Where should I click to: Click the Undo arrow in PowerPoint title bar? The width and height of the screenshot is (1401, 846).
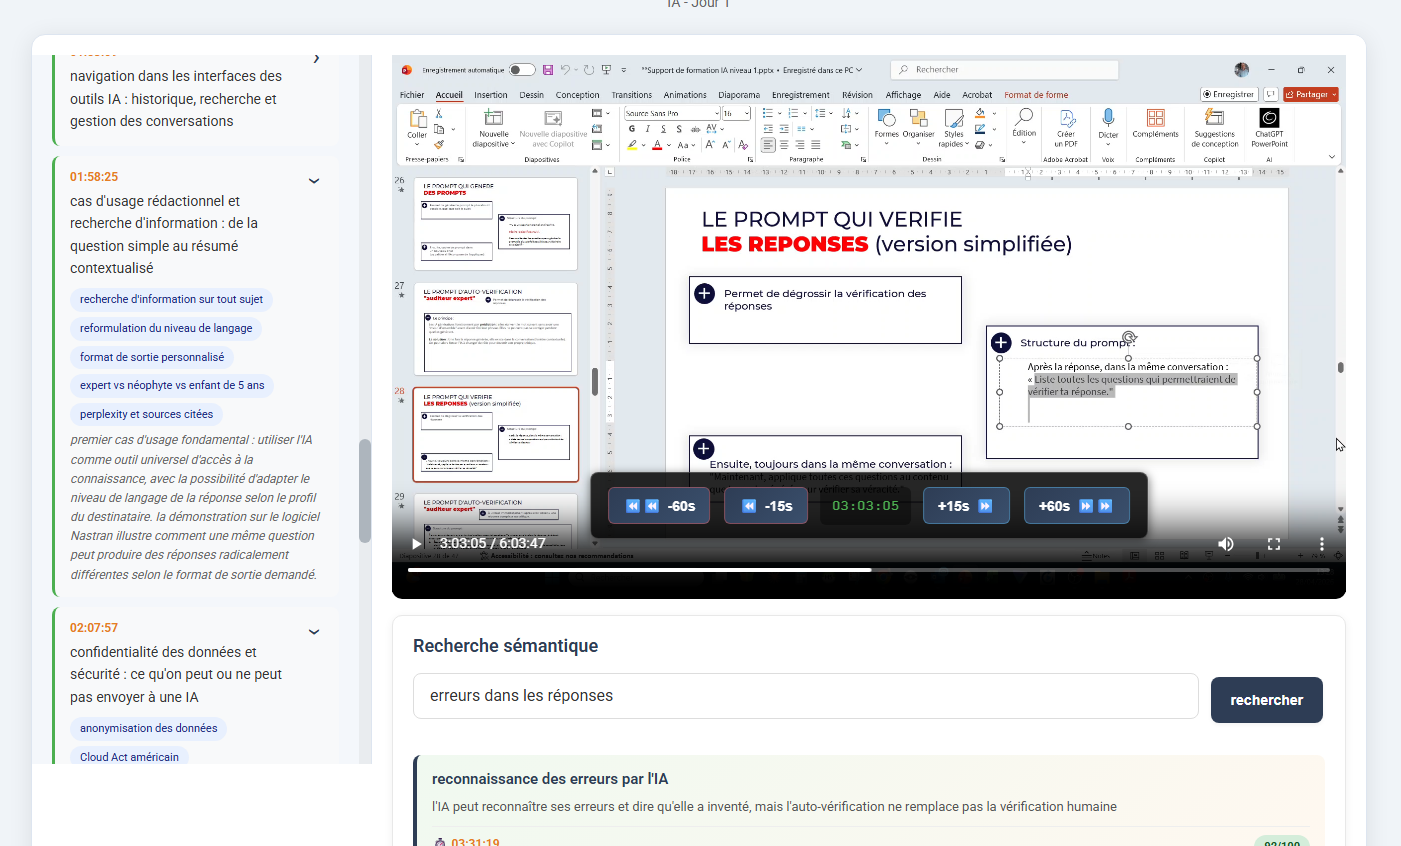coord(565,70)
